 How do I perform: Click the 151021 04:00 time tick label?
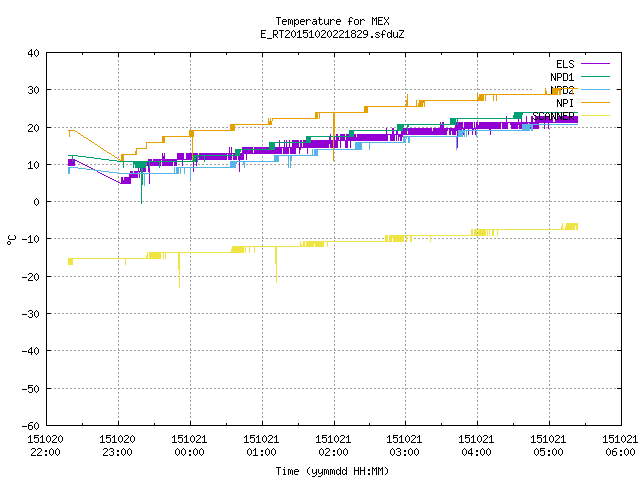pyautogui.click(x=476, y=446)
